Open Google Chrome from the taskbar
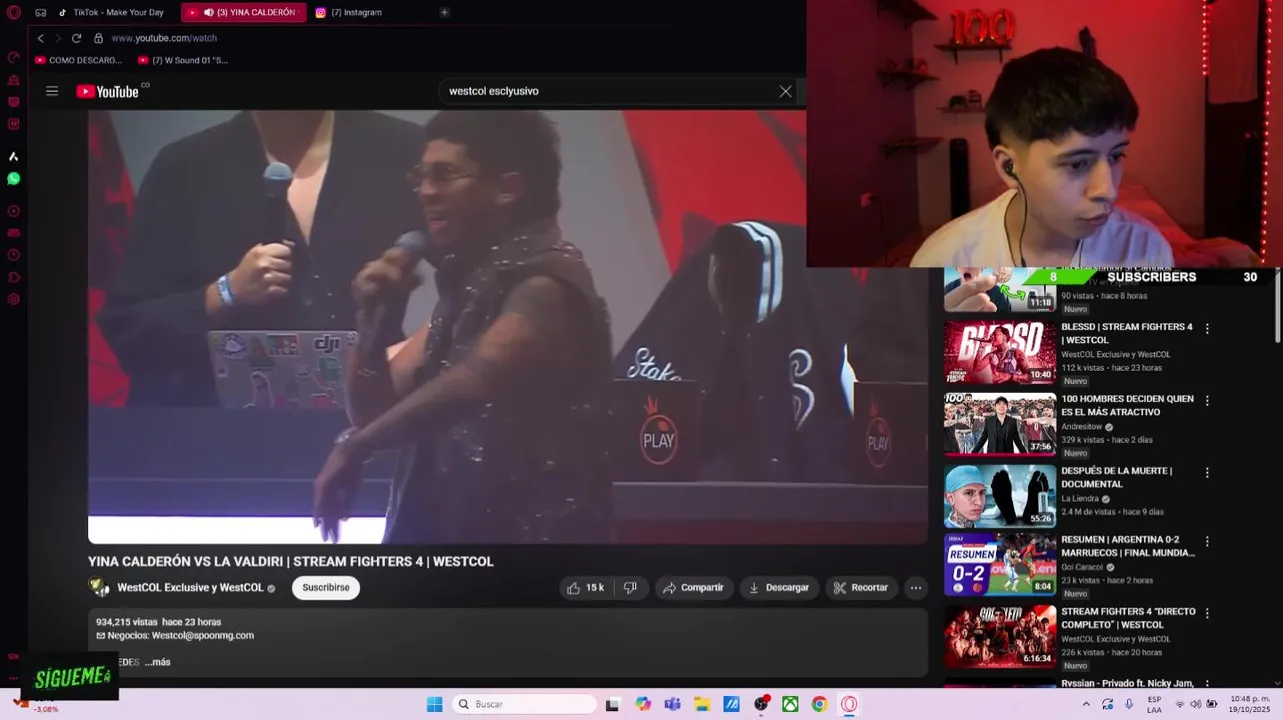This screenshot has width=1283, height=720. coord(819,704)
